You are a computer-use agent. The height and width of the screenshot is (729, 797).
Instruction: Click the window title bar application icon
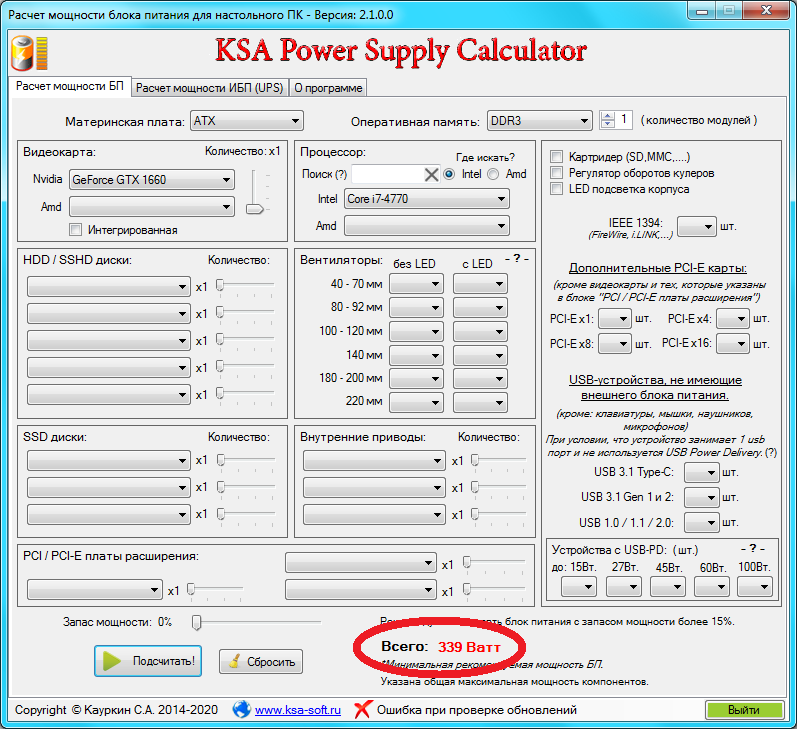tap(14, 11)
